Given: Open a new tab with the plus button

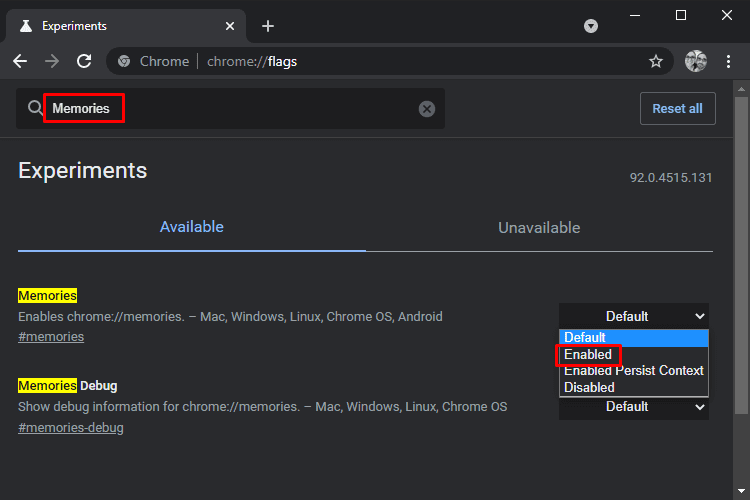Looking at the screenshot, I should point(268,26).
